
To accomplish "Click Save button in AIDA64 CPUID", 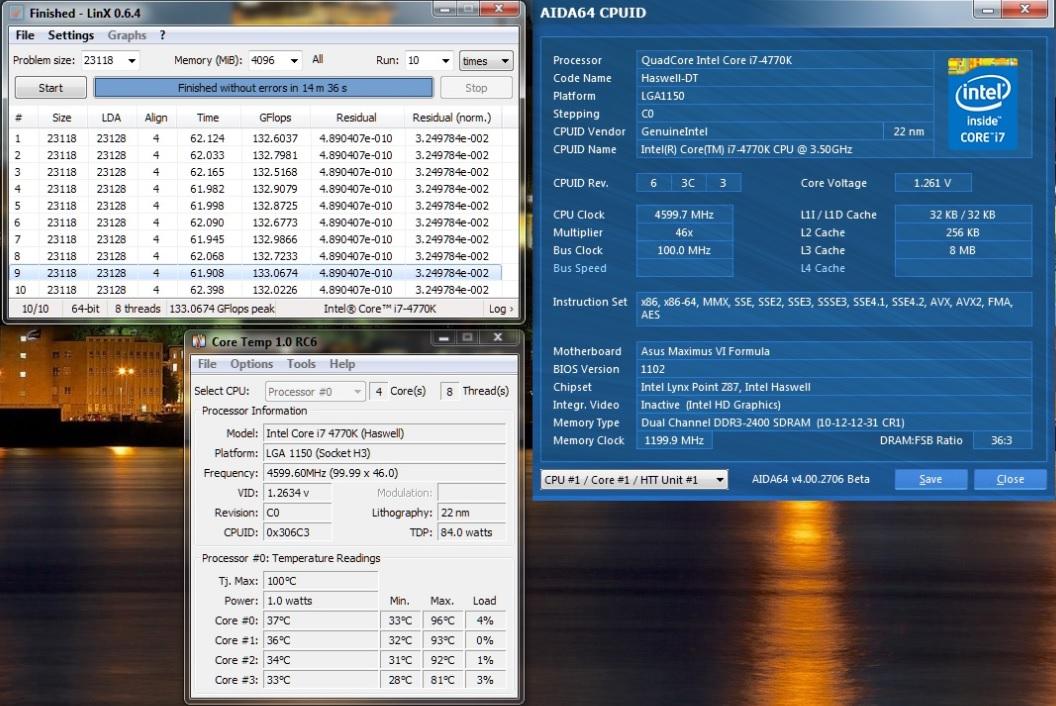I will coord(931,479).
